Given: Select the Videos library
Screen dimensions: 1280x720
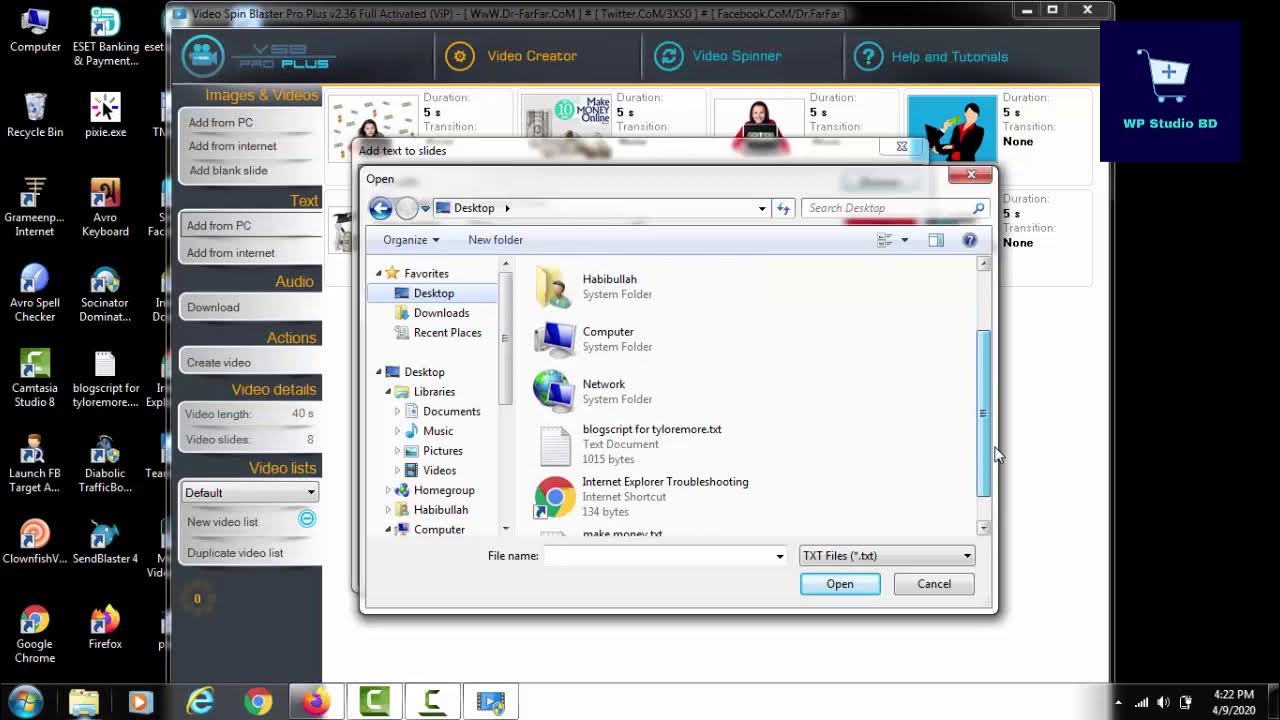Looking at the screenshot, I should (439, 470).
